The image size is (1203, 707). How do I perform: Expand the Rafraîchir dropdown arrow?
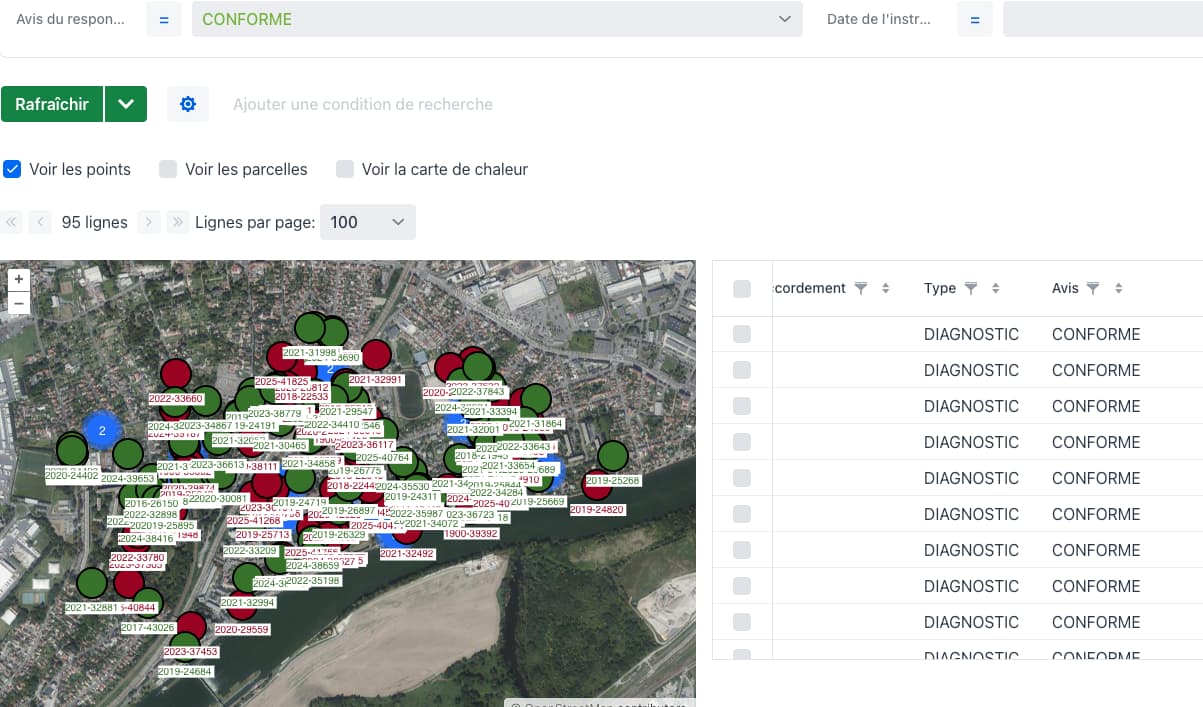click(x=125, y=104)
